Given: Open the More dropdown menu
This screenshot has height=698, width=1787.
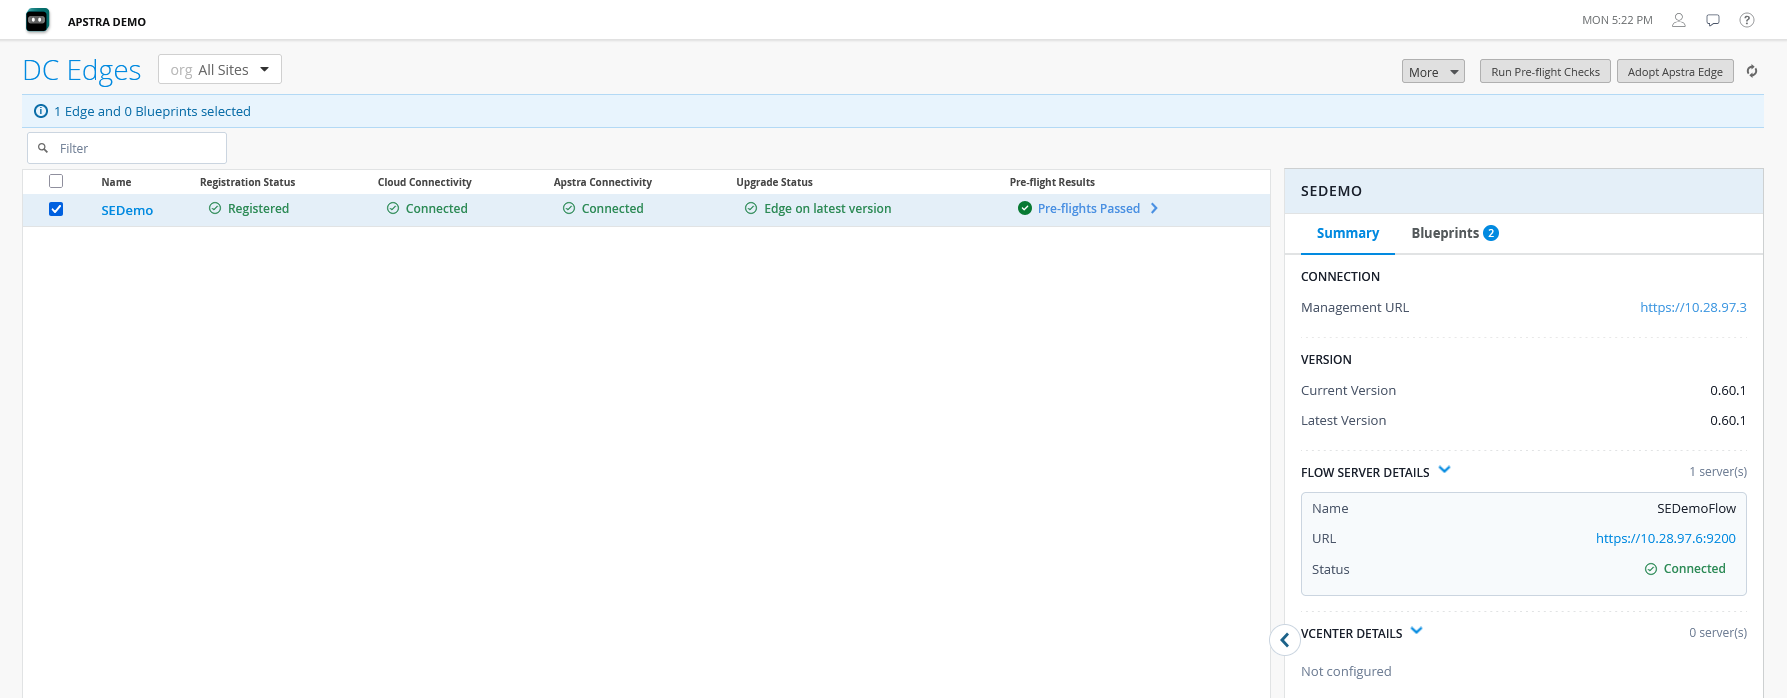Looking at the screenshot, I should [1433, 71].
